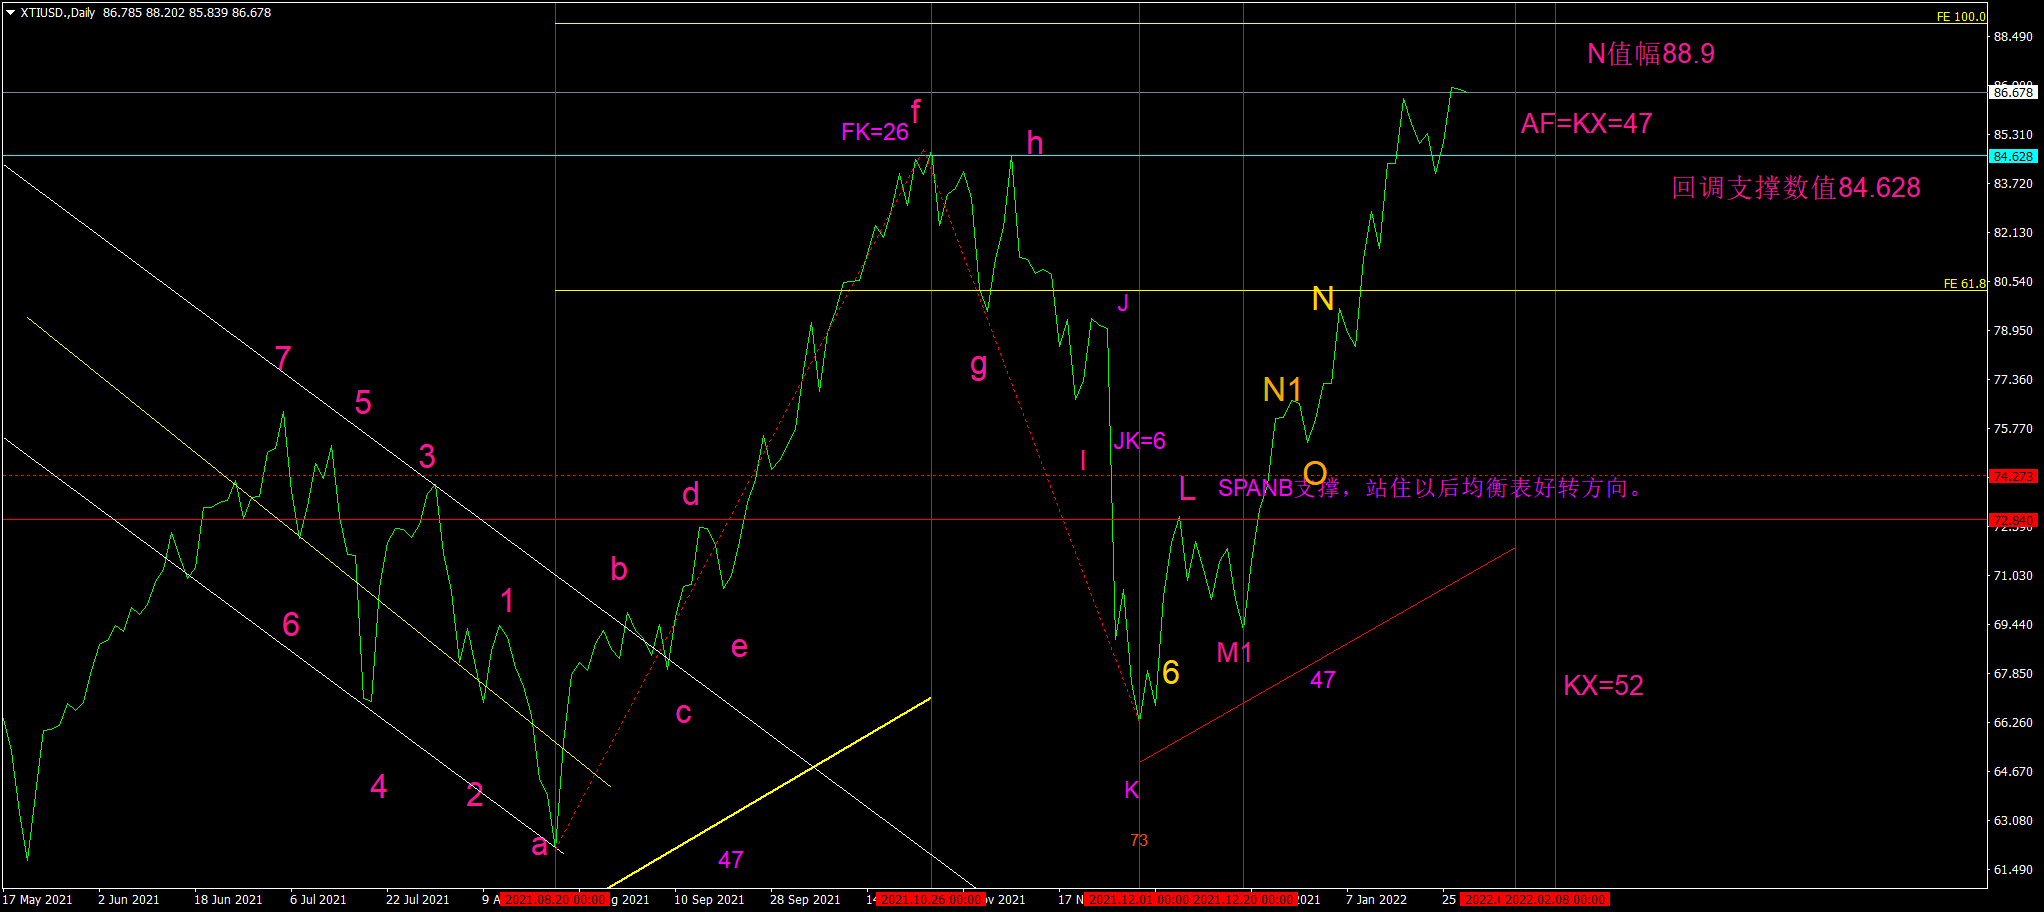Select the orange 'O' wave label
This screenshot has width=2044, height=912.
click(1315, 474)
